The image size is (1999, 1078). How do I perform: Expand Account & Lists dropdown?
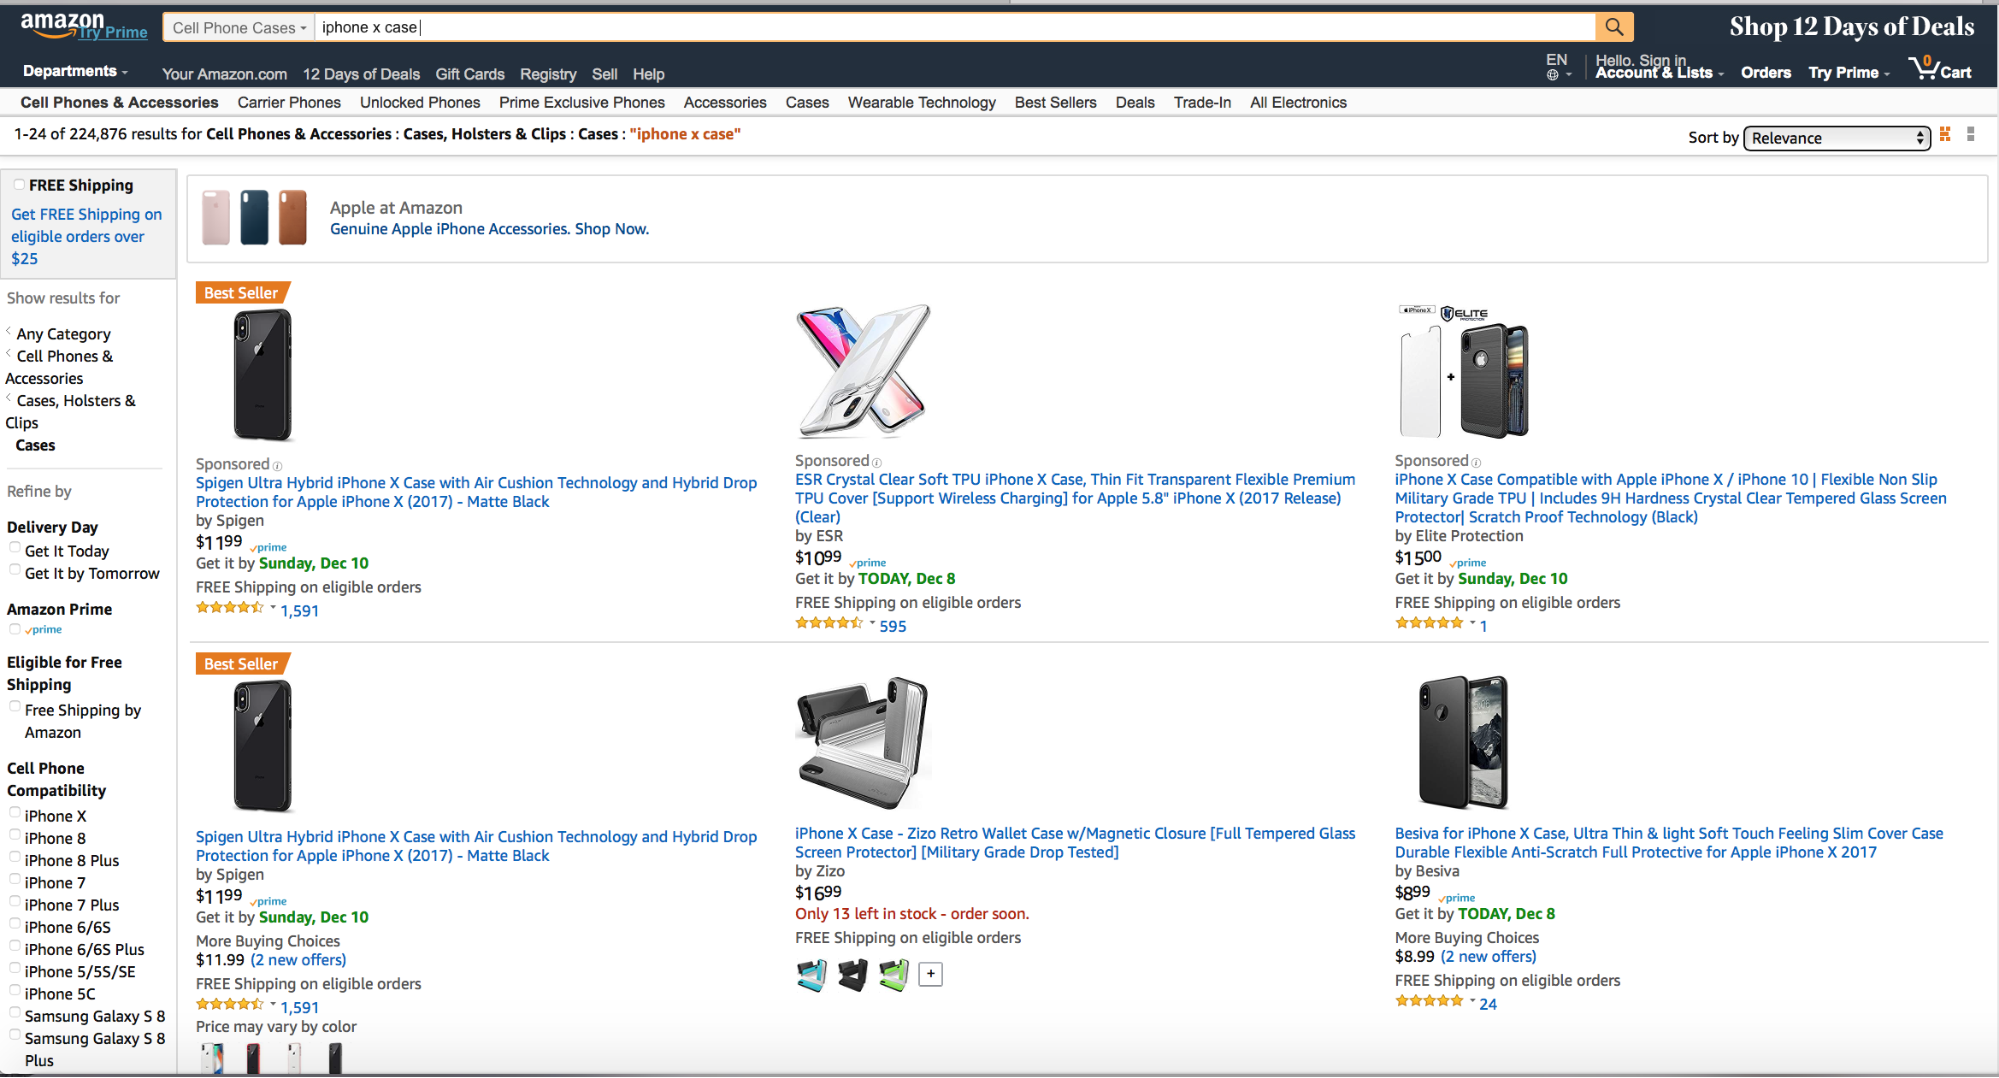[1659, 72]
